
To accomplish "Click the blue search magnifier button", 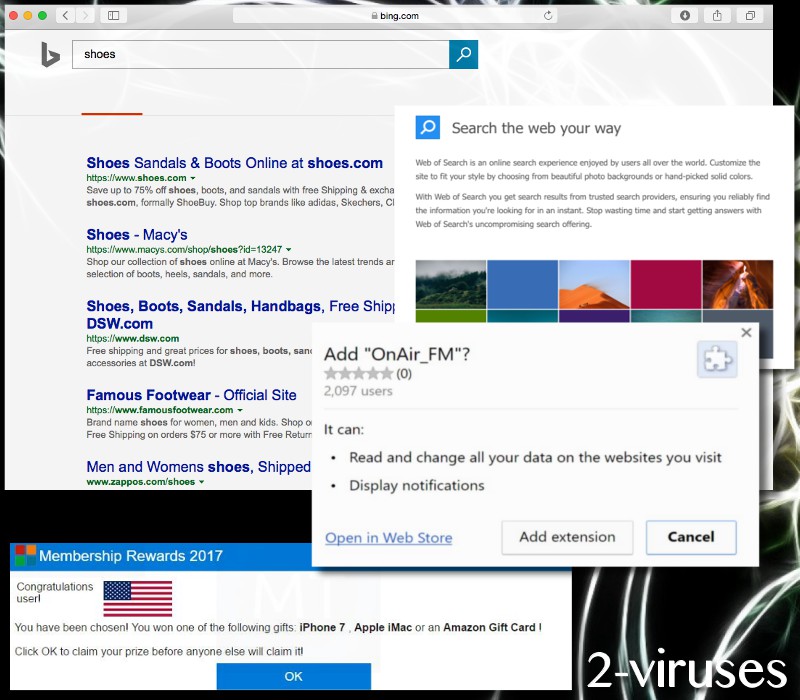I will pyautogui.click(x=463, y=55).
